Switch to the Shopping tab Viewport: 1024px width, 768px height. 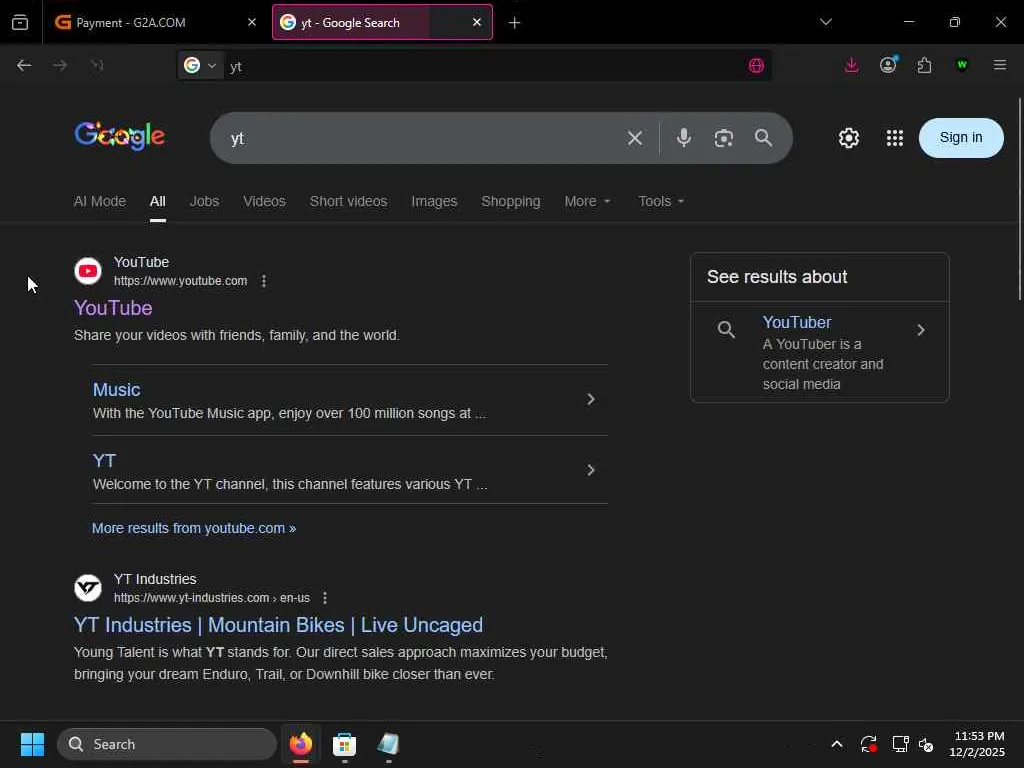(x=511, y=201)
